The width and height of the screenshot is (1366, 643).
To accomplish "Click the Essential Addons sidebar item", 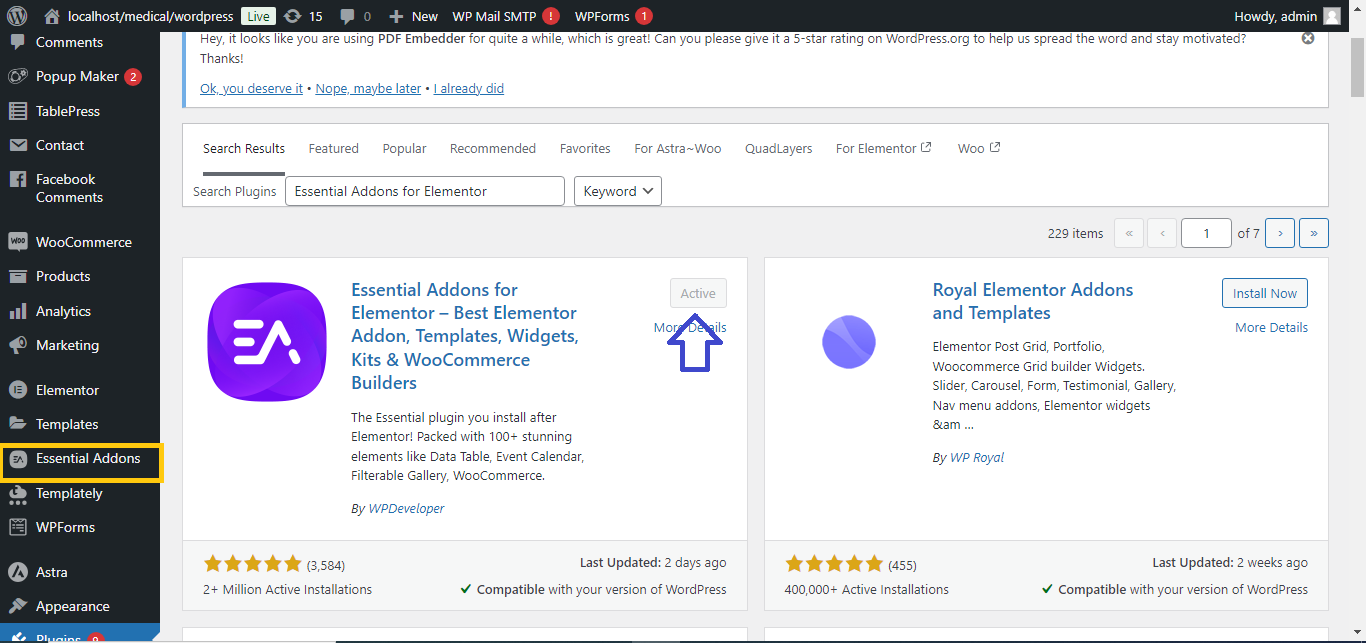I will (87, 459).
